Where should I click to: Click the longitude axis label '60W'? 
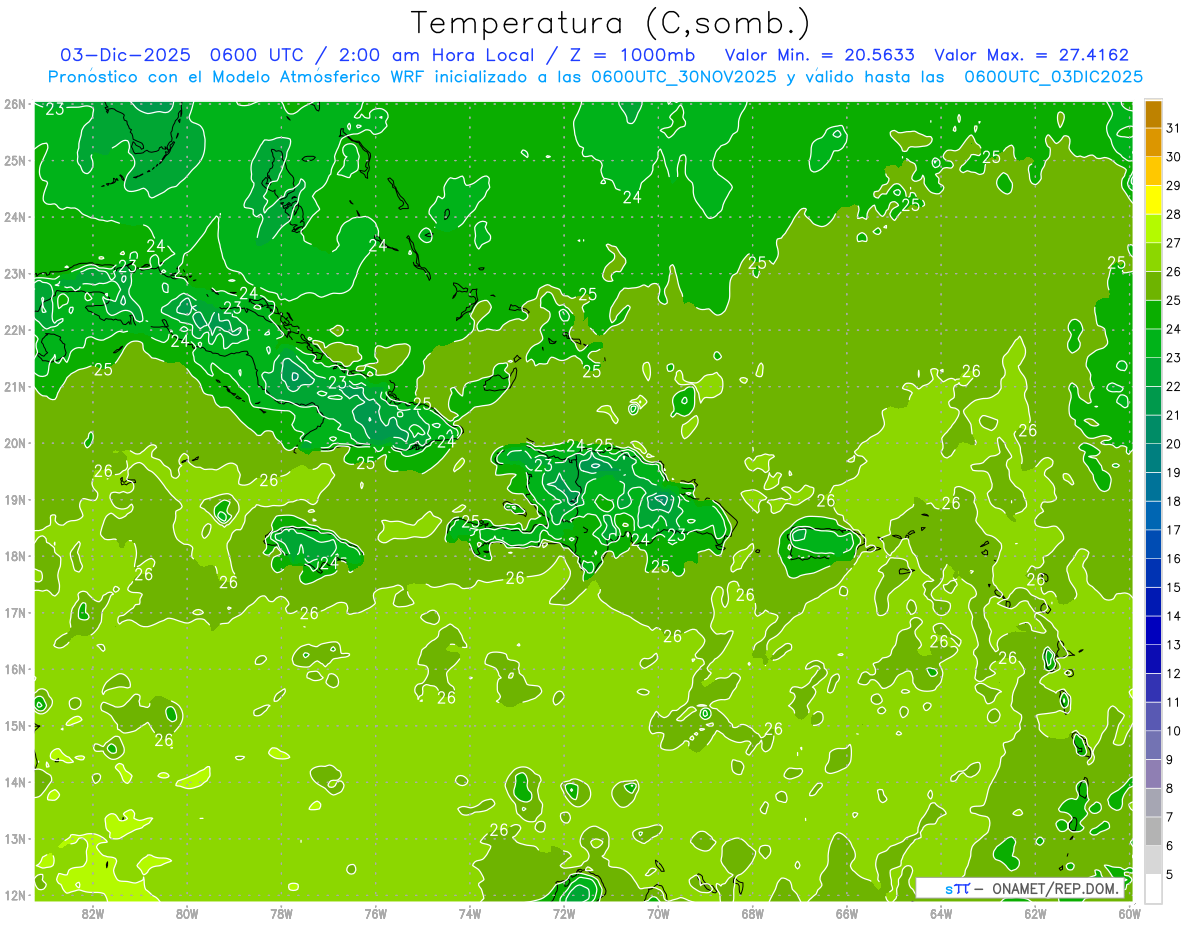(x=1129, y=913)
